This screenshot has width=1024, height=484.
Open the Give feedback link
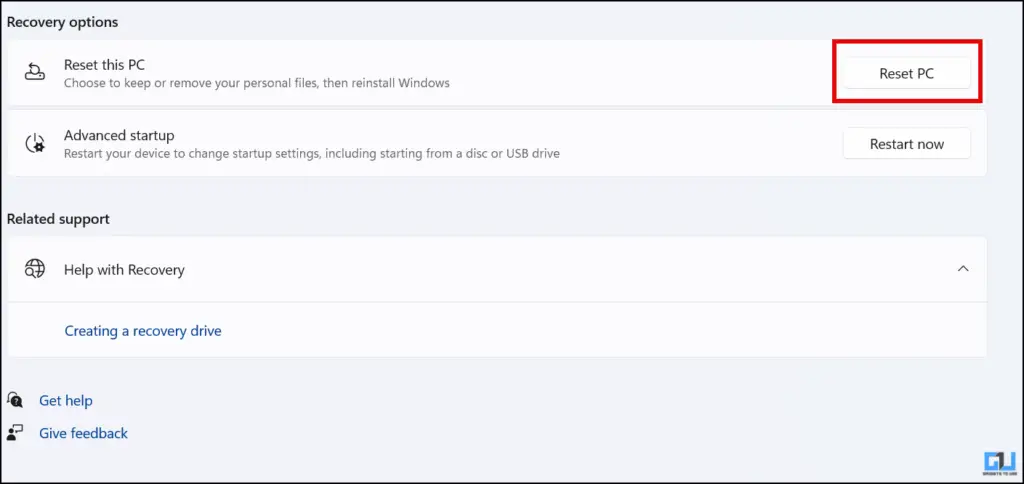pos(84,433)
